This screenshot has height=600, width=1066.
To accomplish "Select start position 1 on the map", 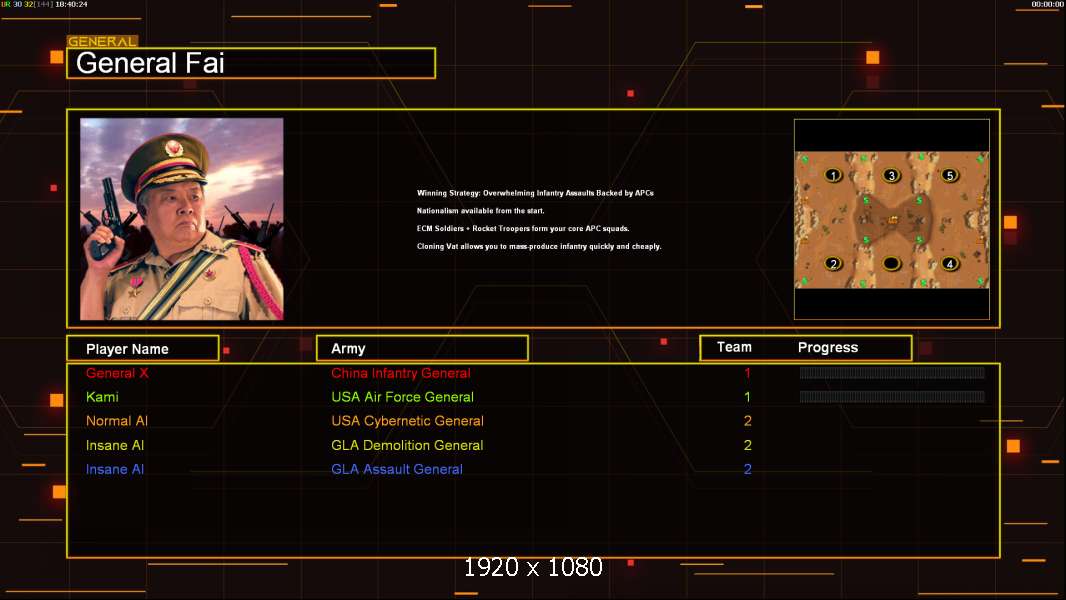I will [833, 175].
